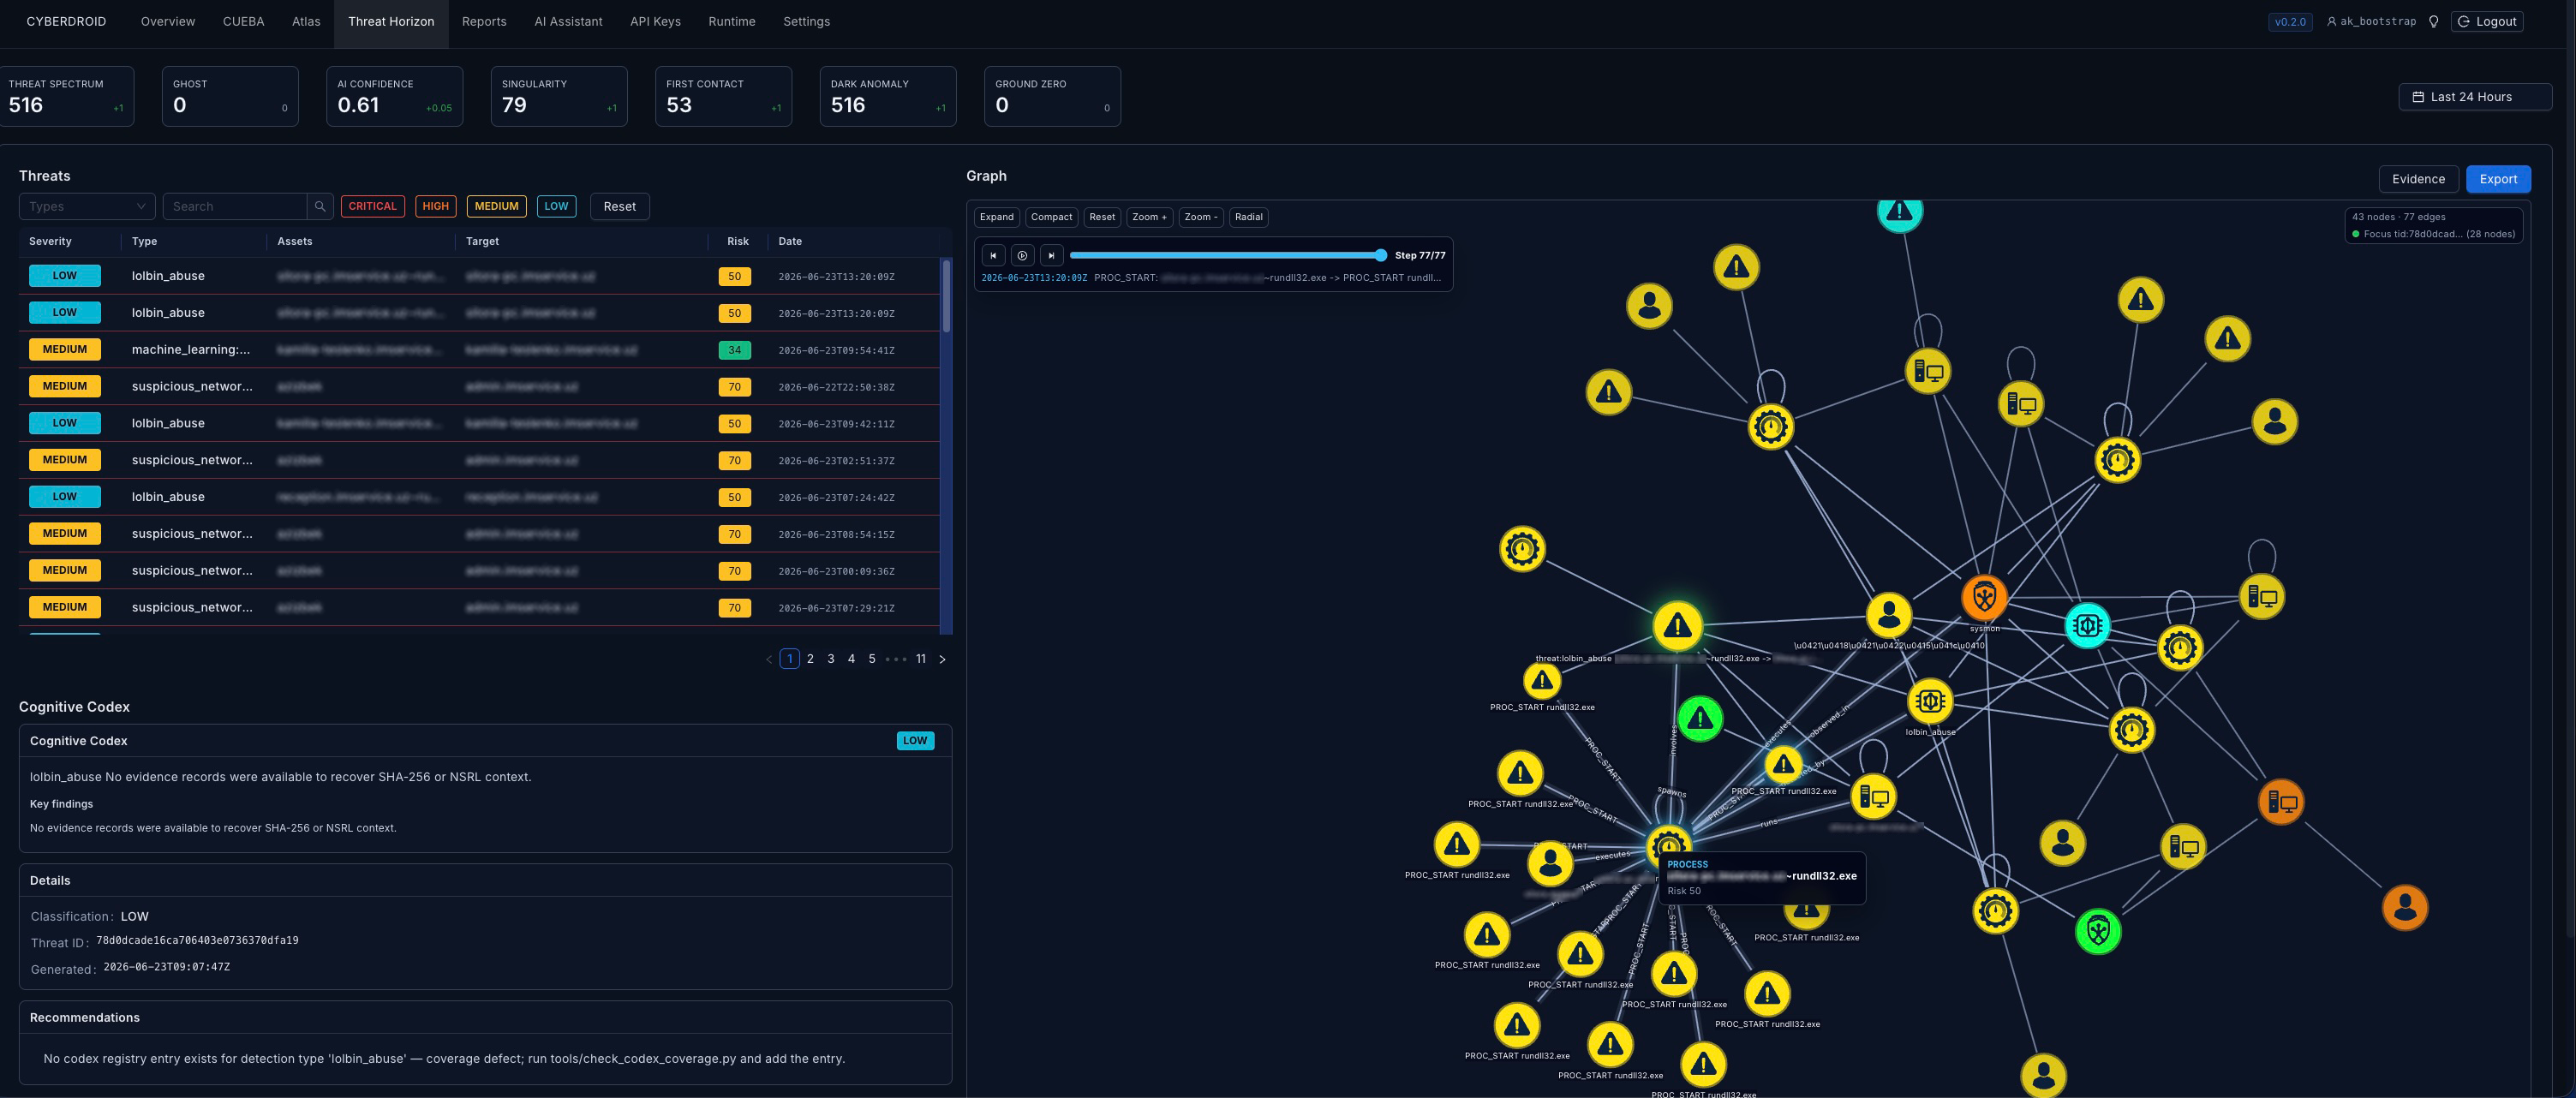Open the Types filter dropdown
This screenshot has height=1098, width=2576.
point(87,206)
